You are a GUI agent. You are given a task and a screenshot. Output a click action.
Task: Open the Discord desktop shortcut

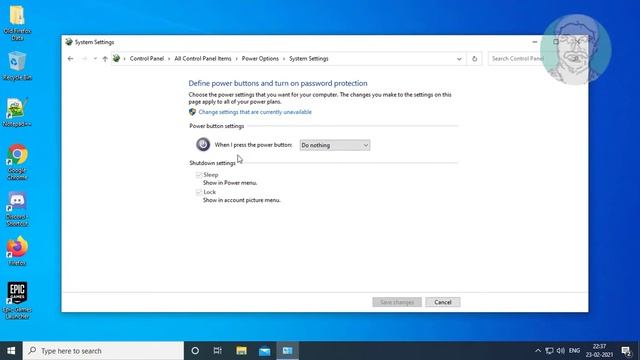point(17,209)
